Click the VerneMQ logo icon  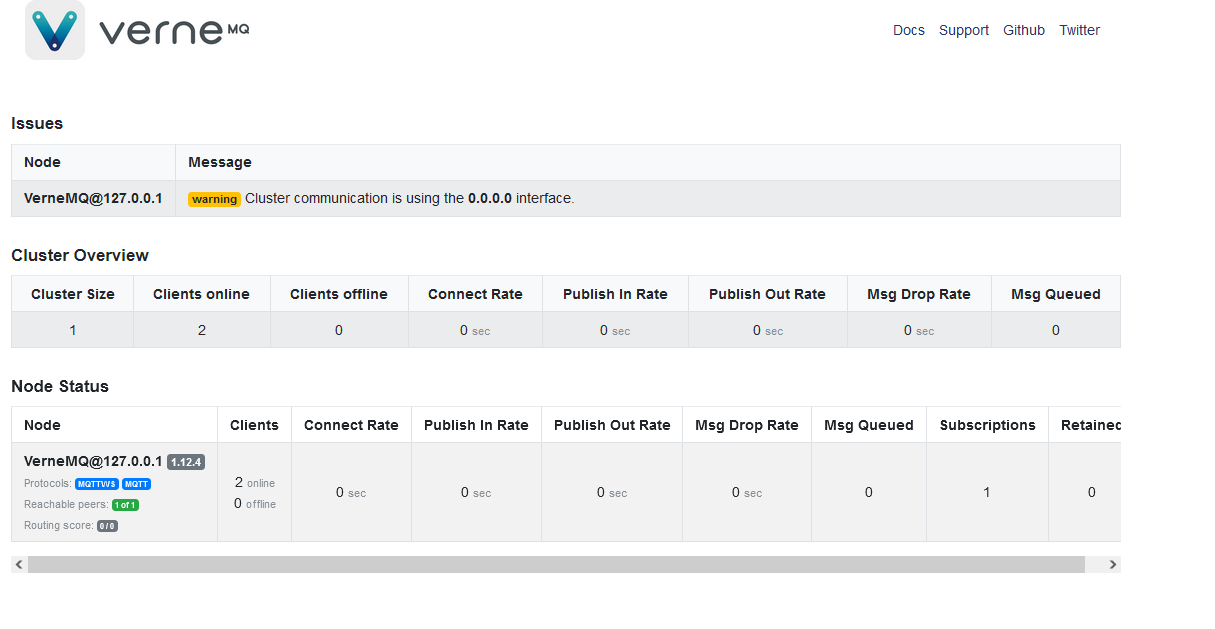tap(55, 30)
